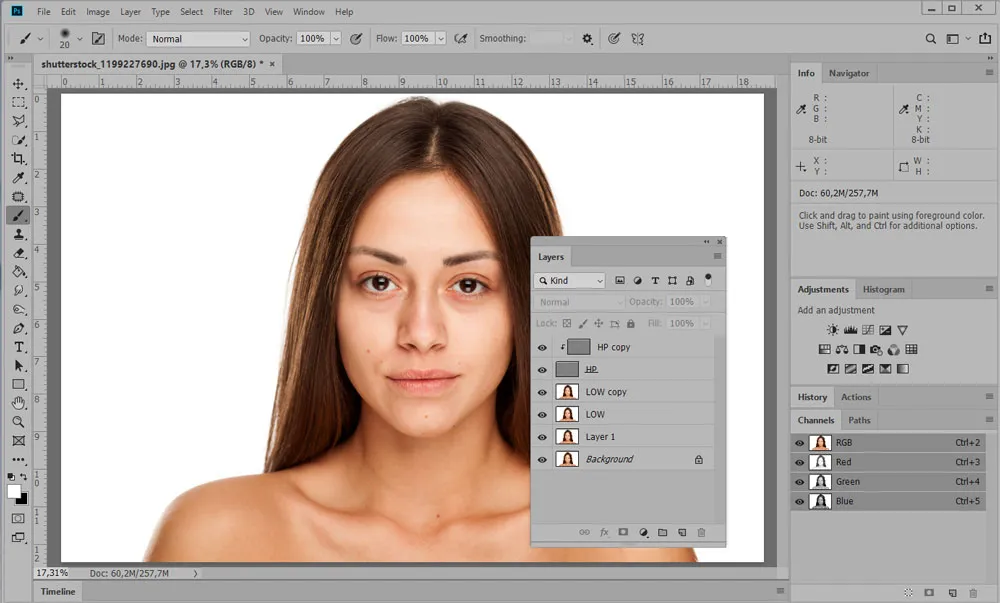The height and width of the screenshot is (603, 1000).
Task: Close the shutterstock document tab
Action: (x=272, y=64)
